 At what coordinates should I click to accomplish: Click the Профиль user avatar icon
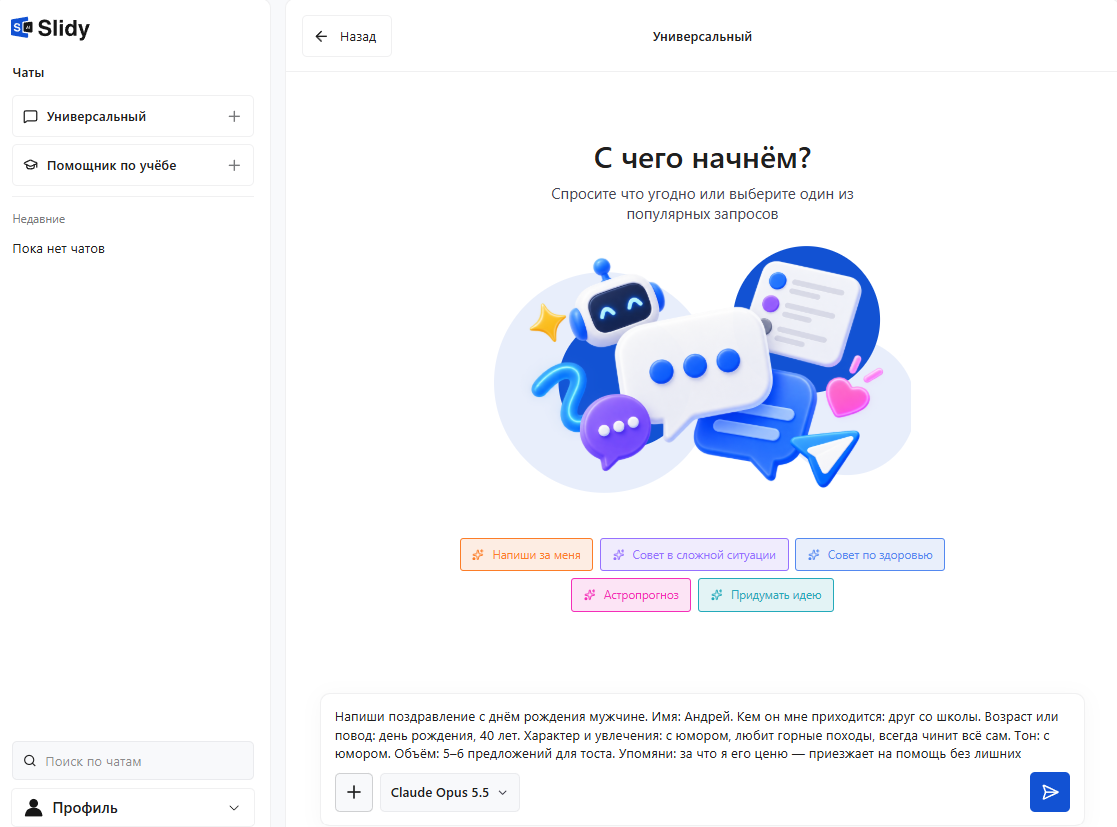[x=33, y=807]
